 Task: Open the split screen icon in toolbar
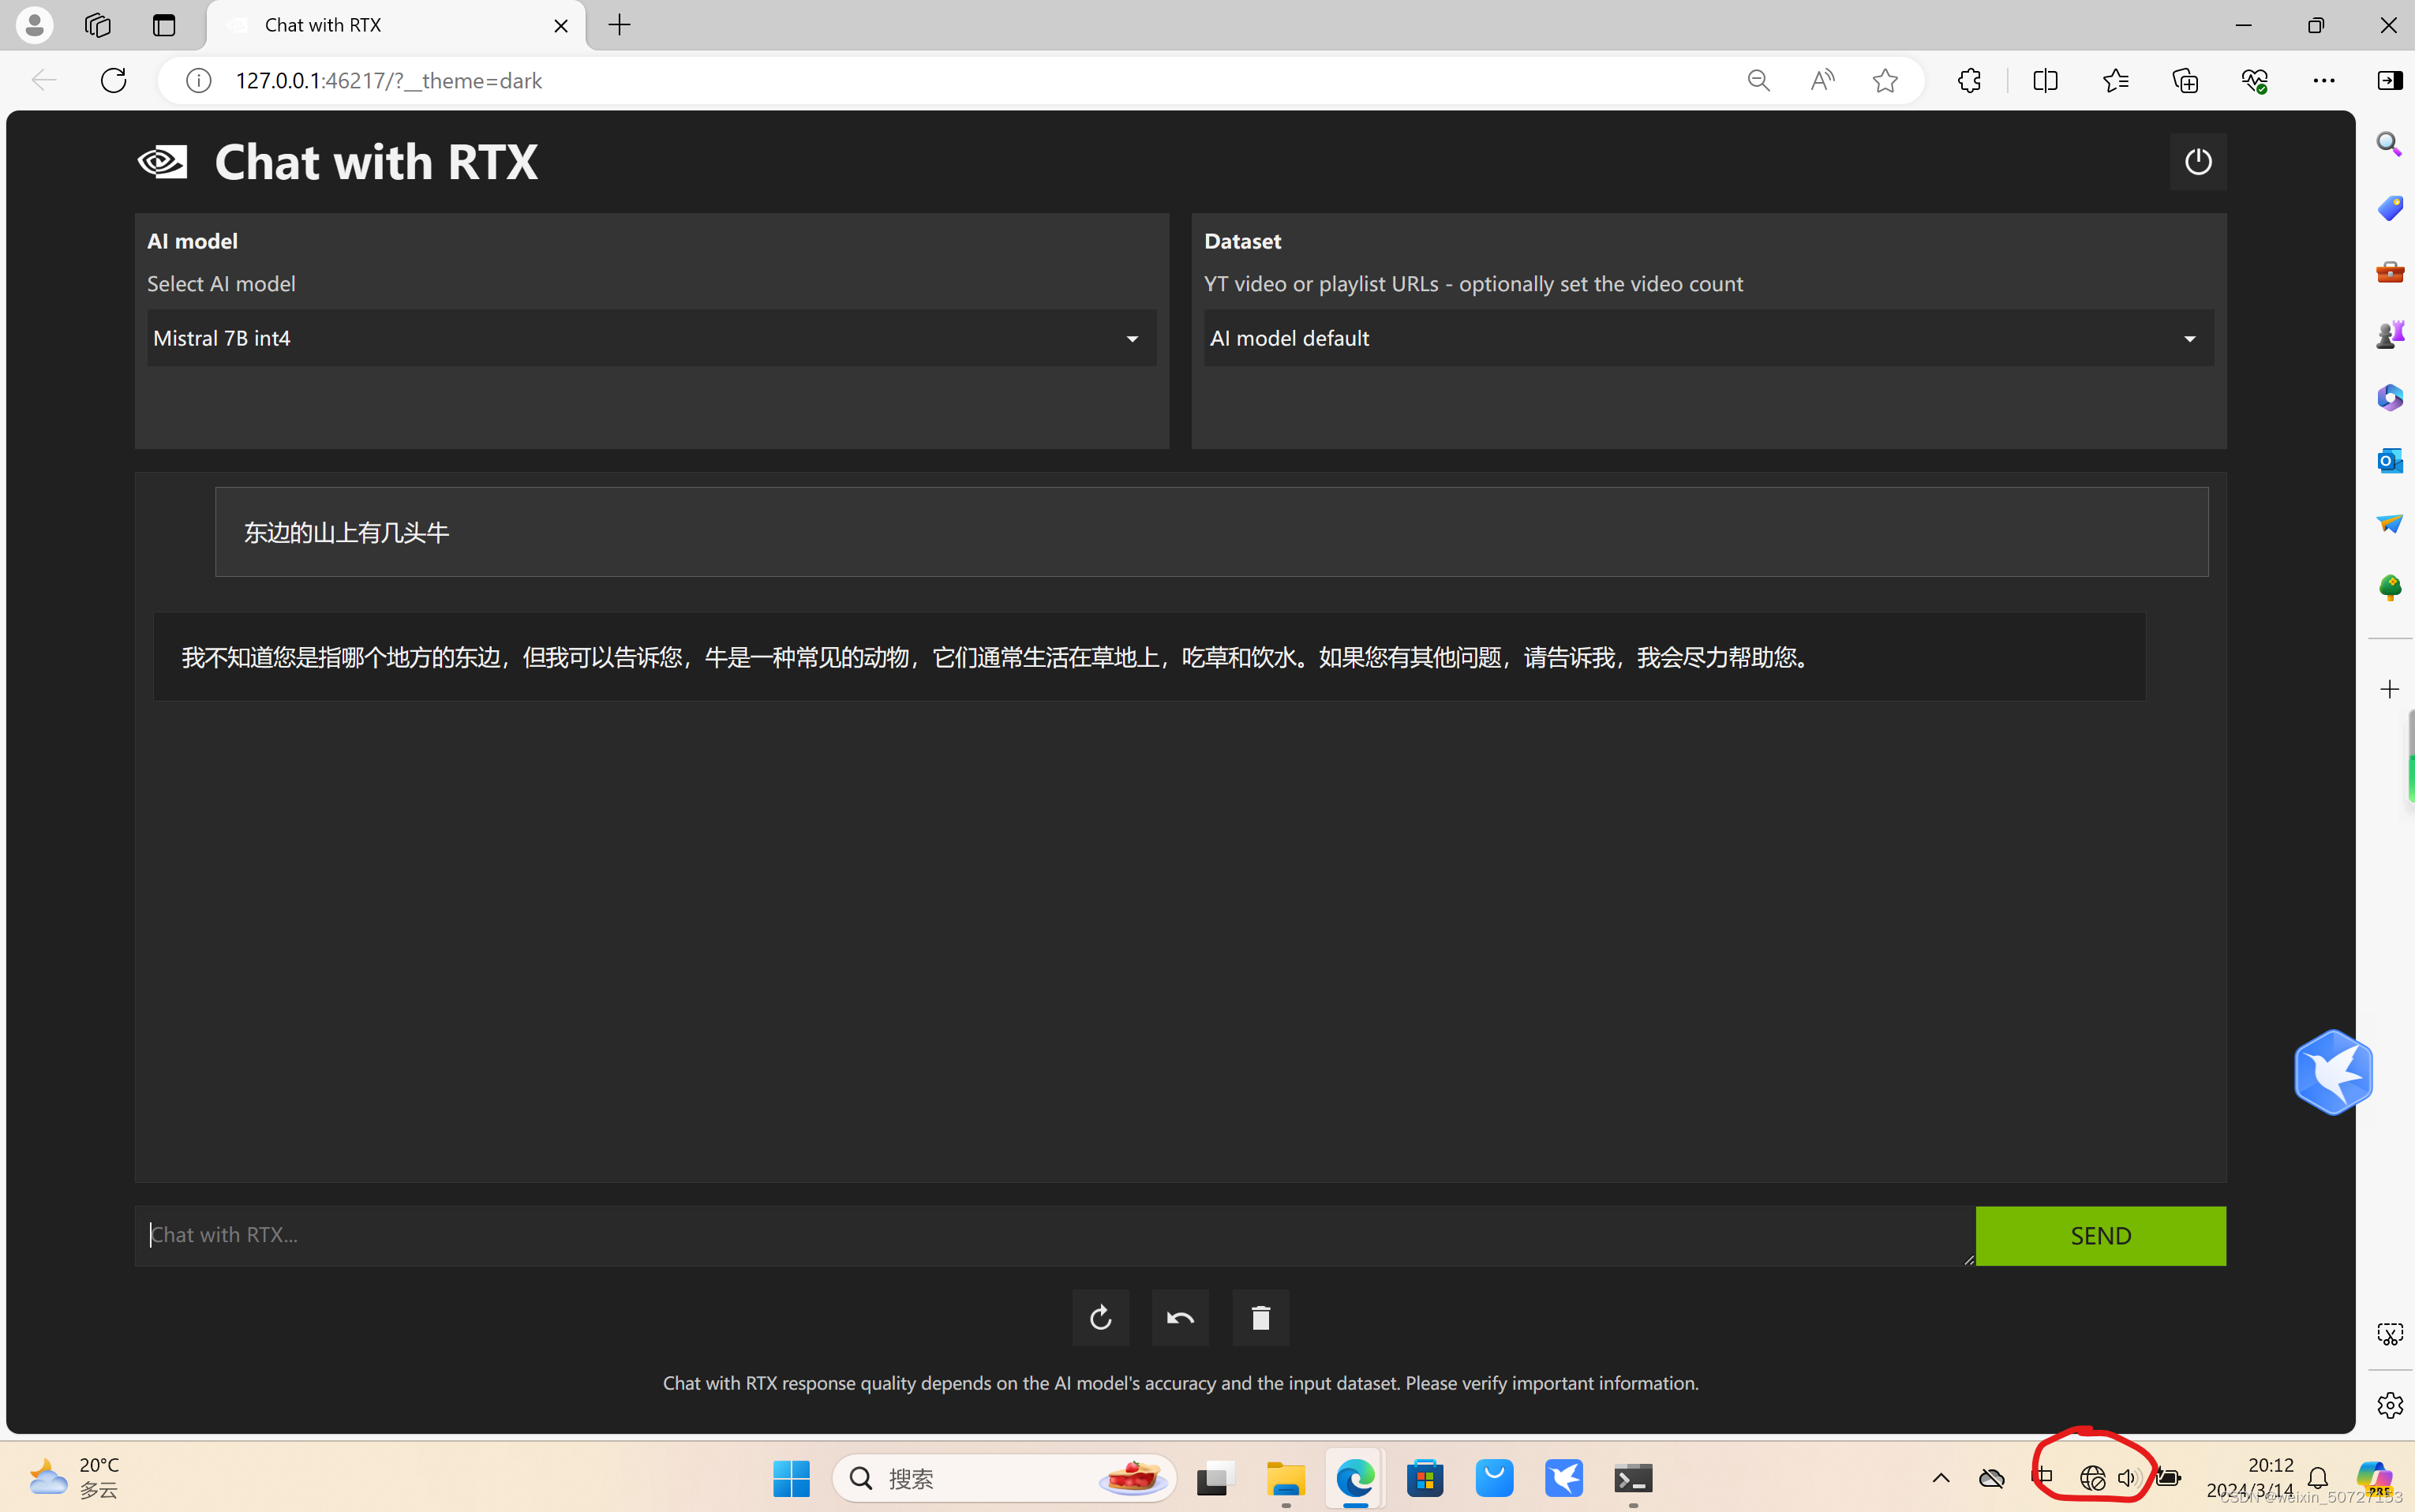point(2045,80)
